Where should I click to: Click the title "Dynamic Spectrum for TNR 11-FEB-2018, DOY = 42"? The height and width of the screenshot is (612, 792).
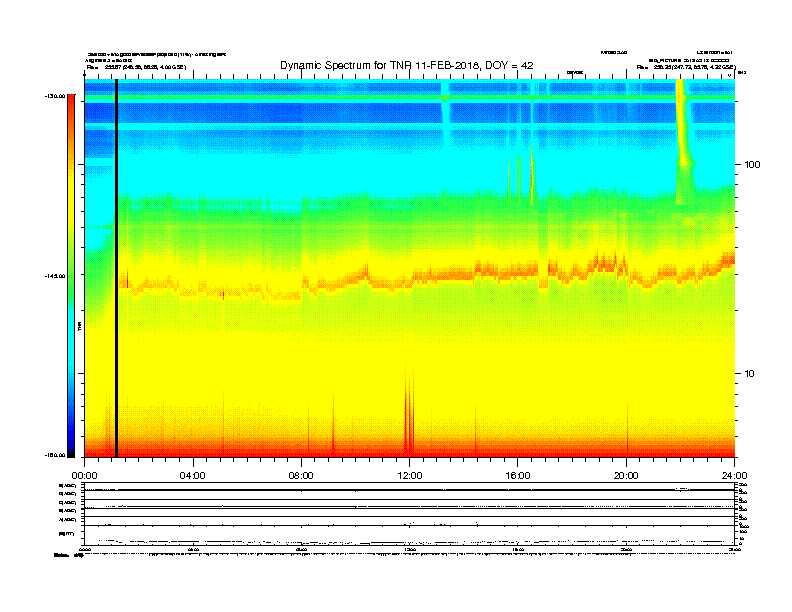pyautogui.click(x=407, y=65)
